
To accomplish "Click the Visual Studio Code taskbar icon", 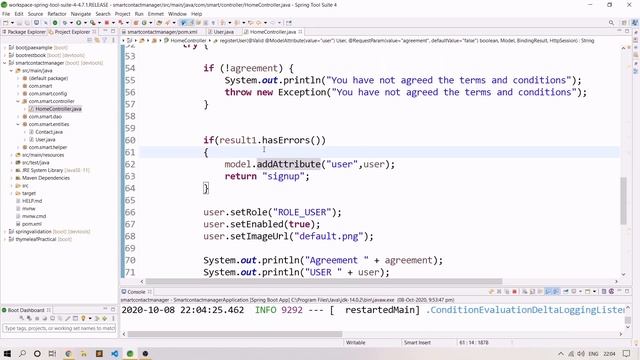I will coord(115,353).
